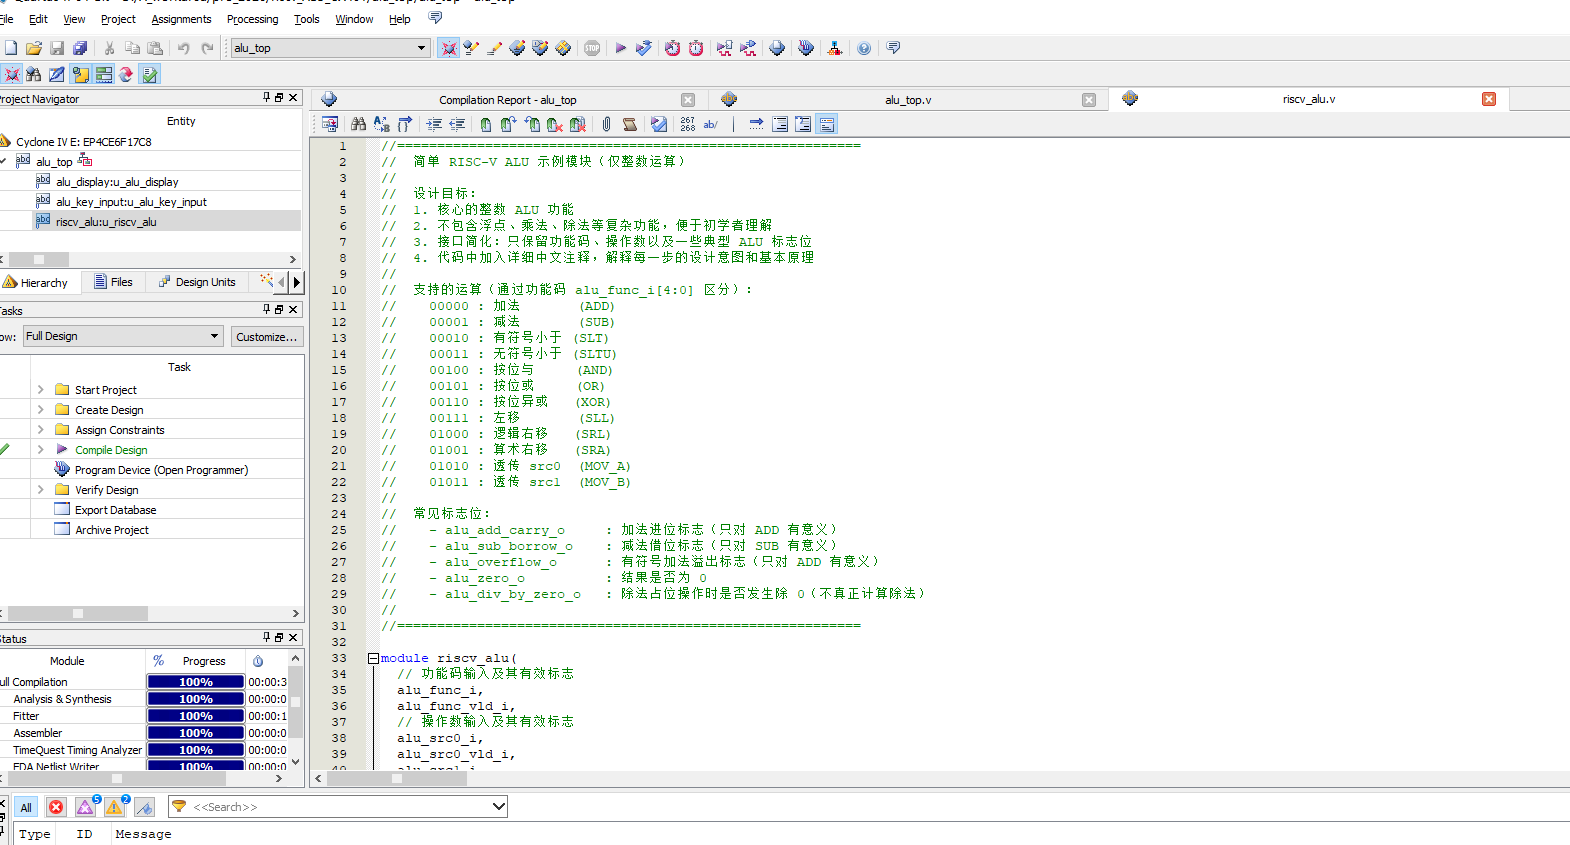Open the alu_top project selection dropdown
This screenshot has height=845, width=1570.
click(422, 48)
